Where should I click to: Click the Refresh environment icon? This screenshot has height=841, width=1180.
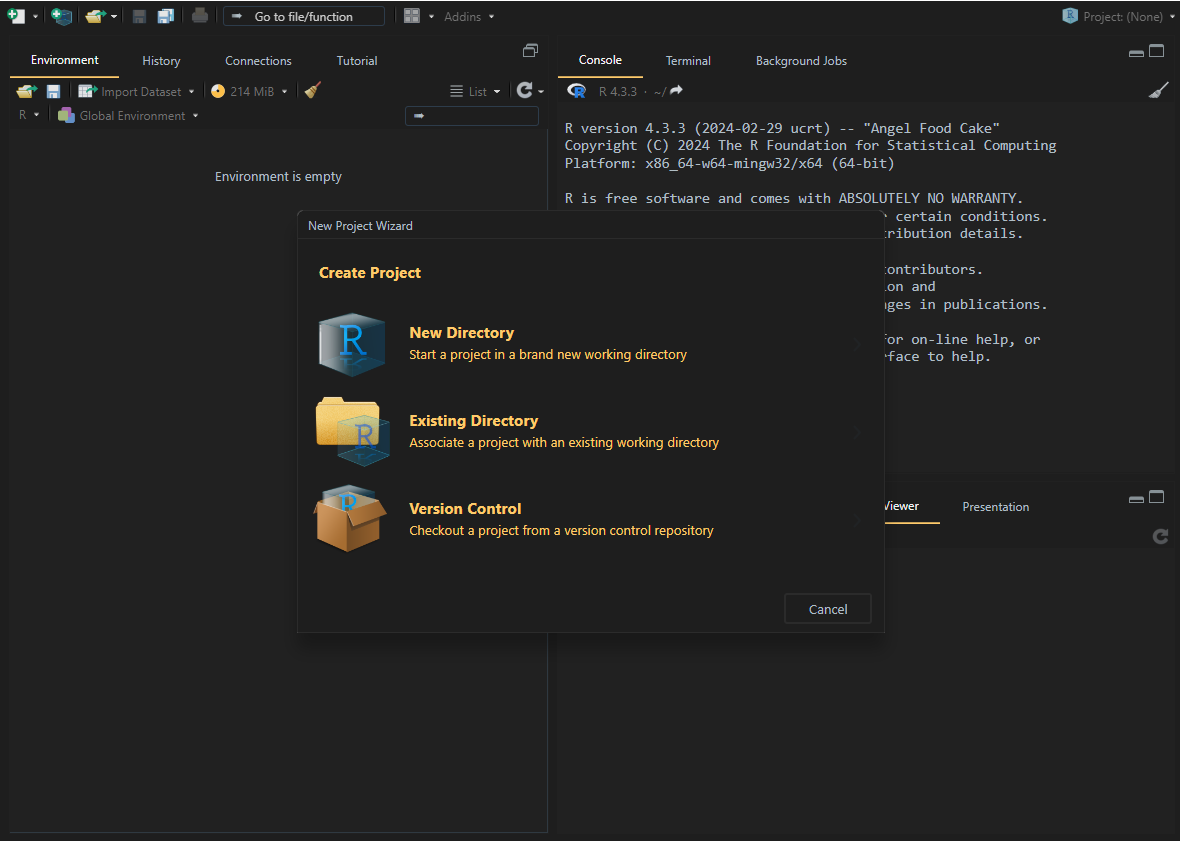pos(525,90)
